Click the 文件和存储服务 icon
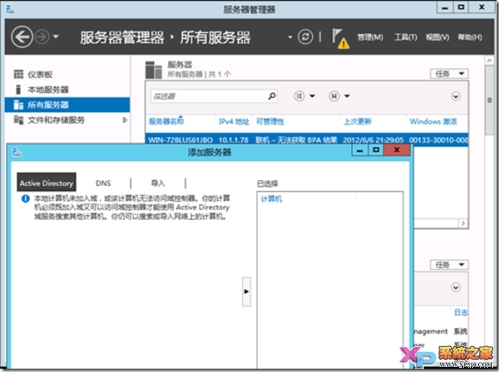 coord(18,120)
